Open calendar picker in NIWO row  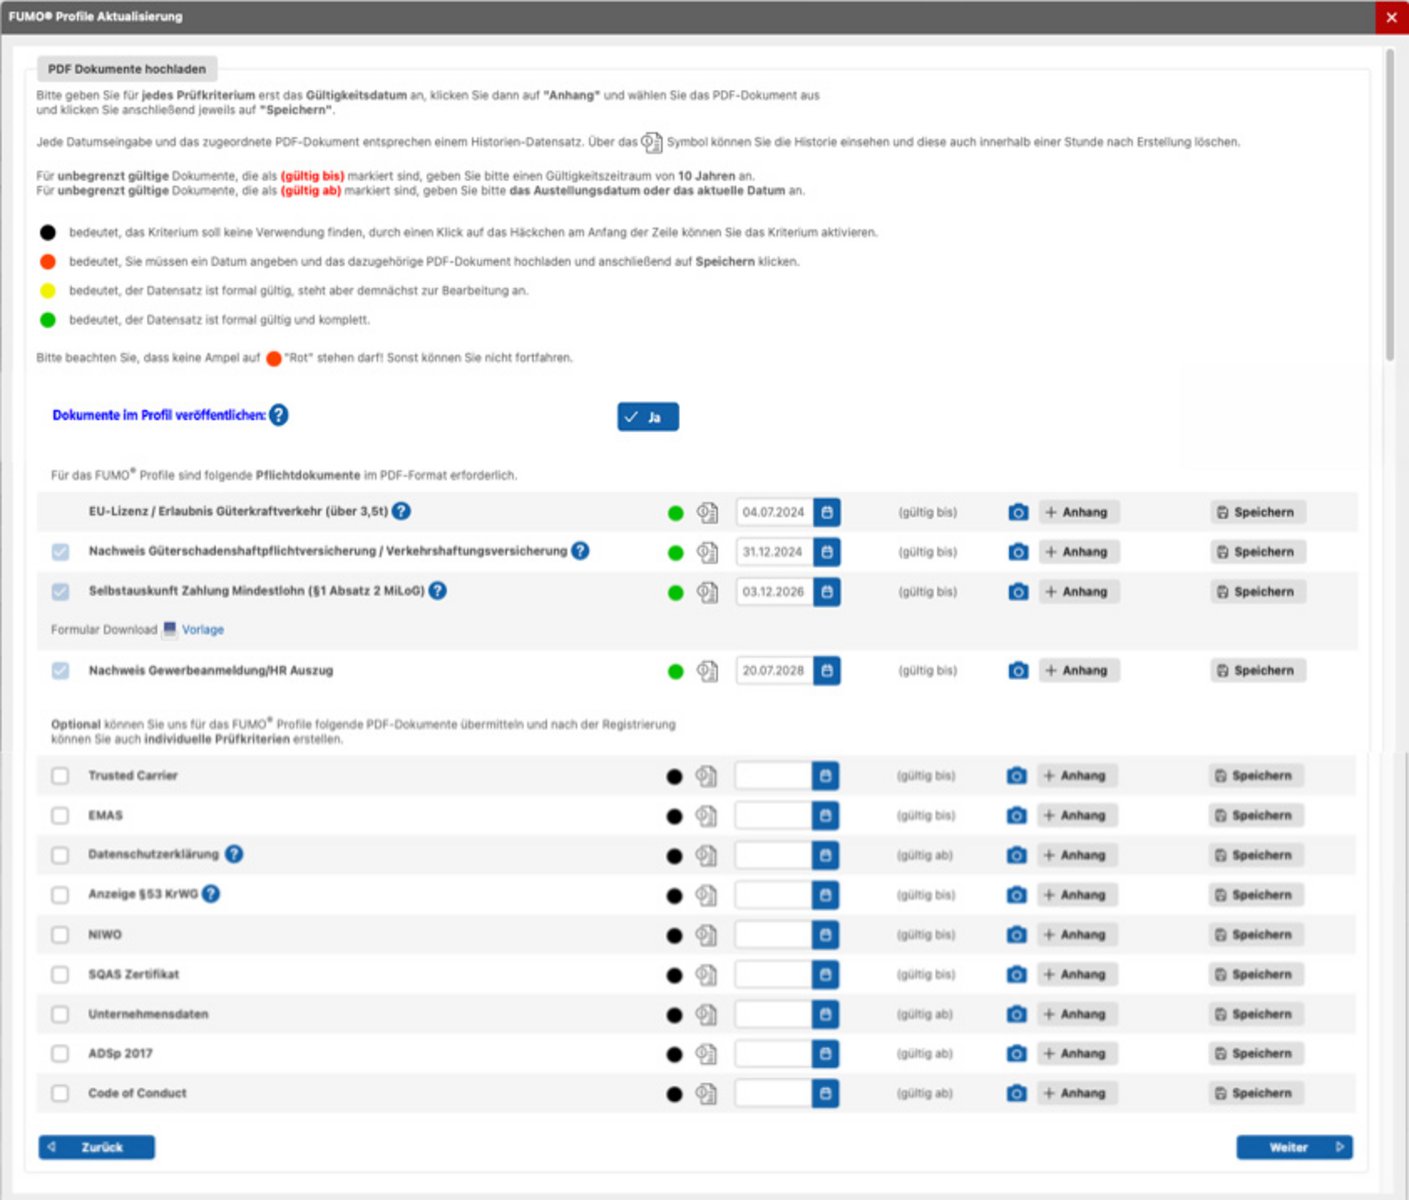[825, 935]
